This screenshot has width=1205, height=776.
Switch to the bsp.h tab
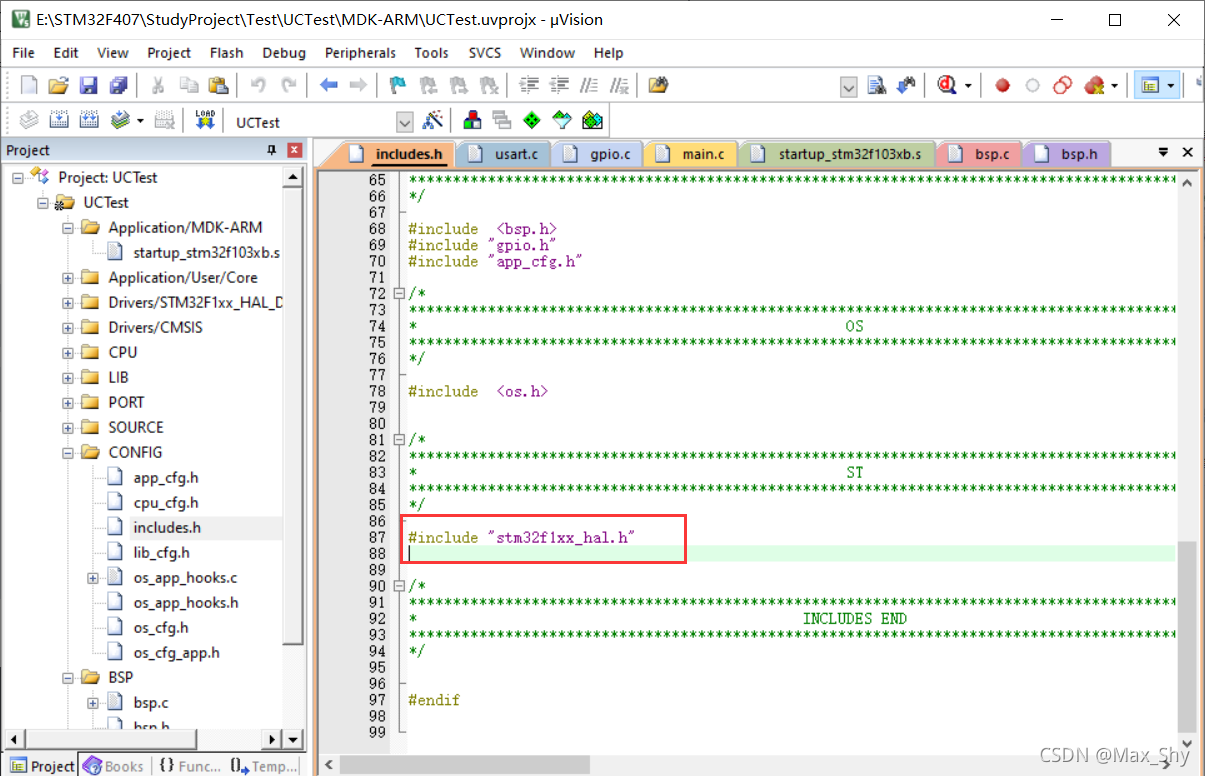point(1067,154)
